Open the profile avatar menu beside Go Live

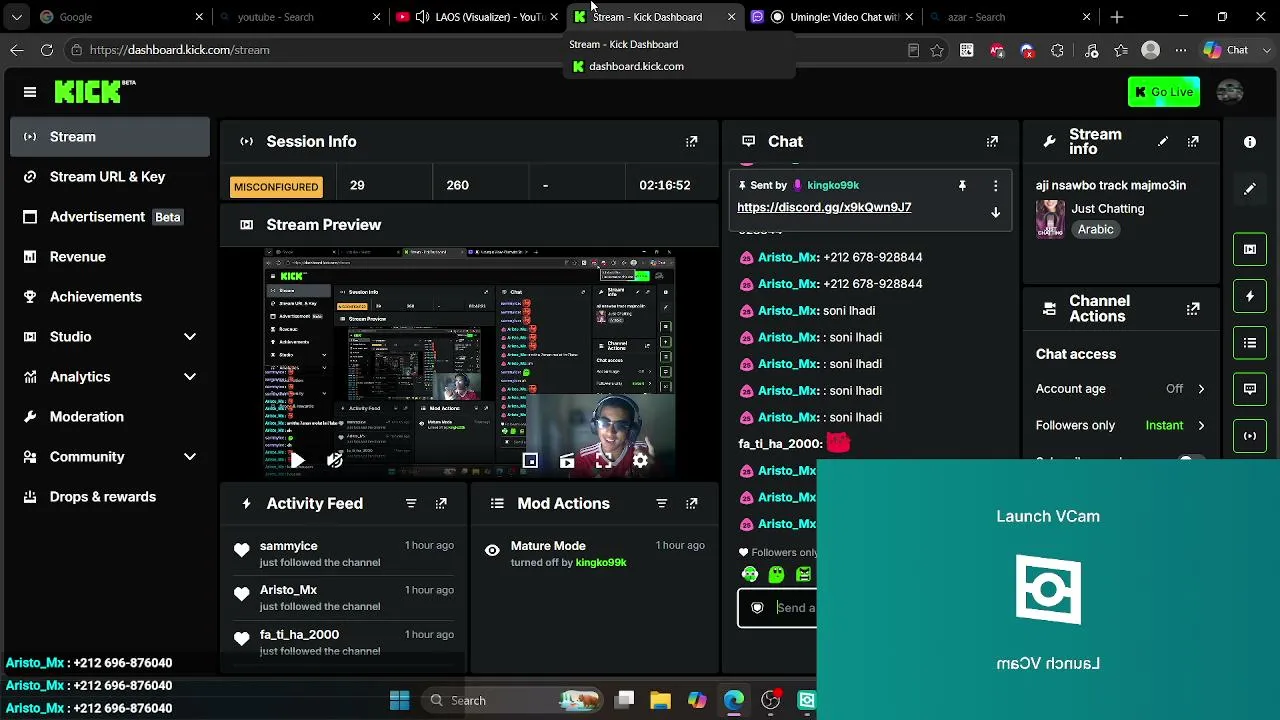click(1230, 92)
